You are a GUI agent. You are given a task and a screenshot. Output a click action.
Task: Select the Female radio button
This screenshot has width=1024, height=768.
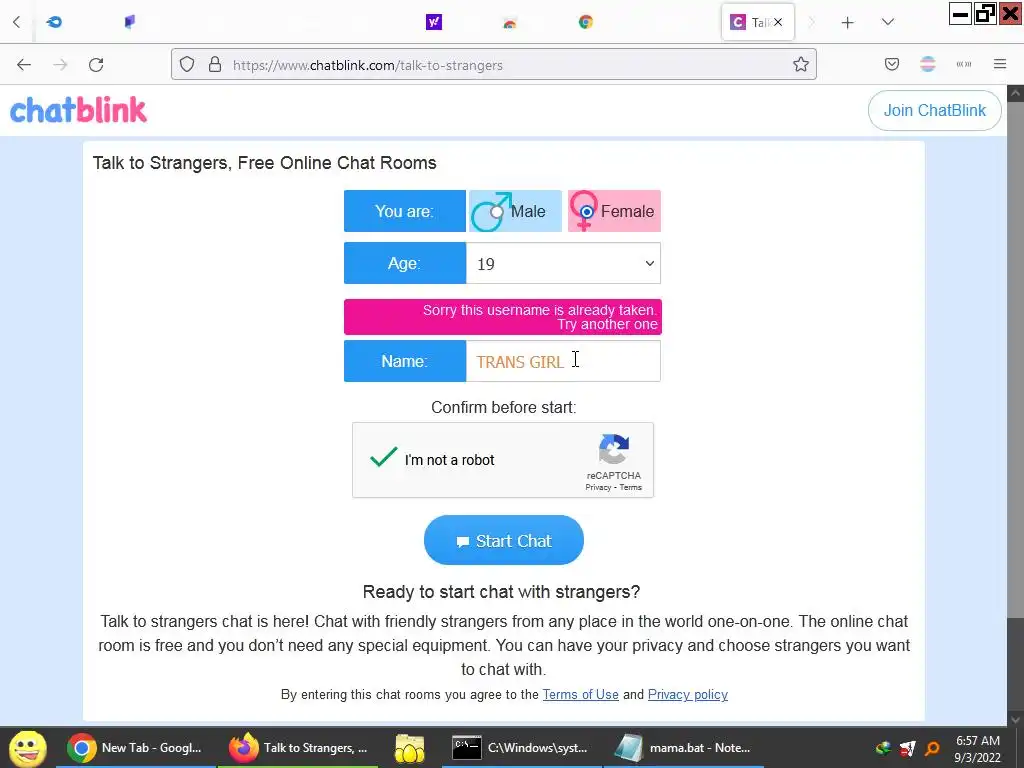586,212
